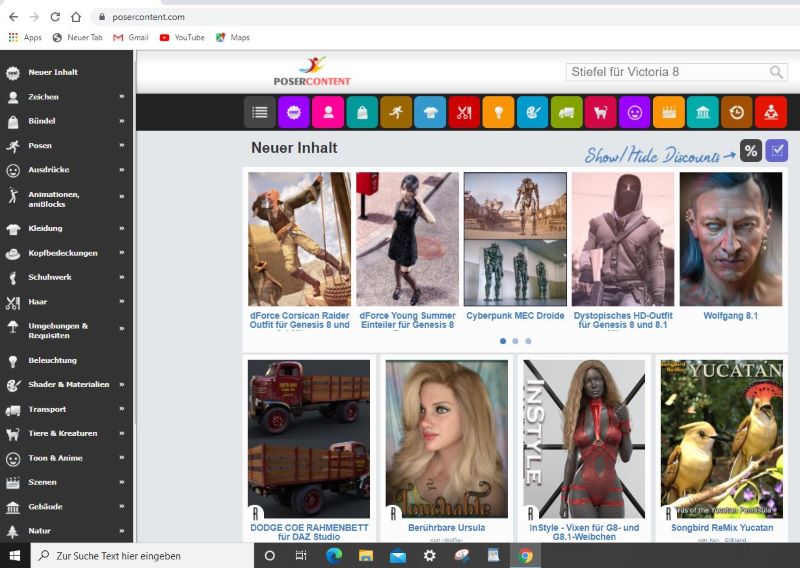This screenshot has height=568, width=800.
Task: Open Microsoft Edge from the taskbar
Action: point(334,555)
